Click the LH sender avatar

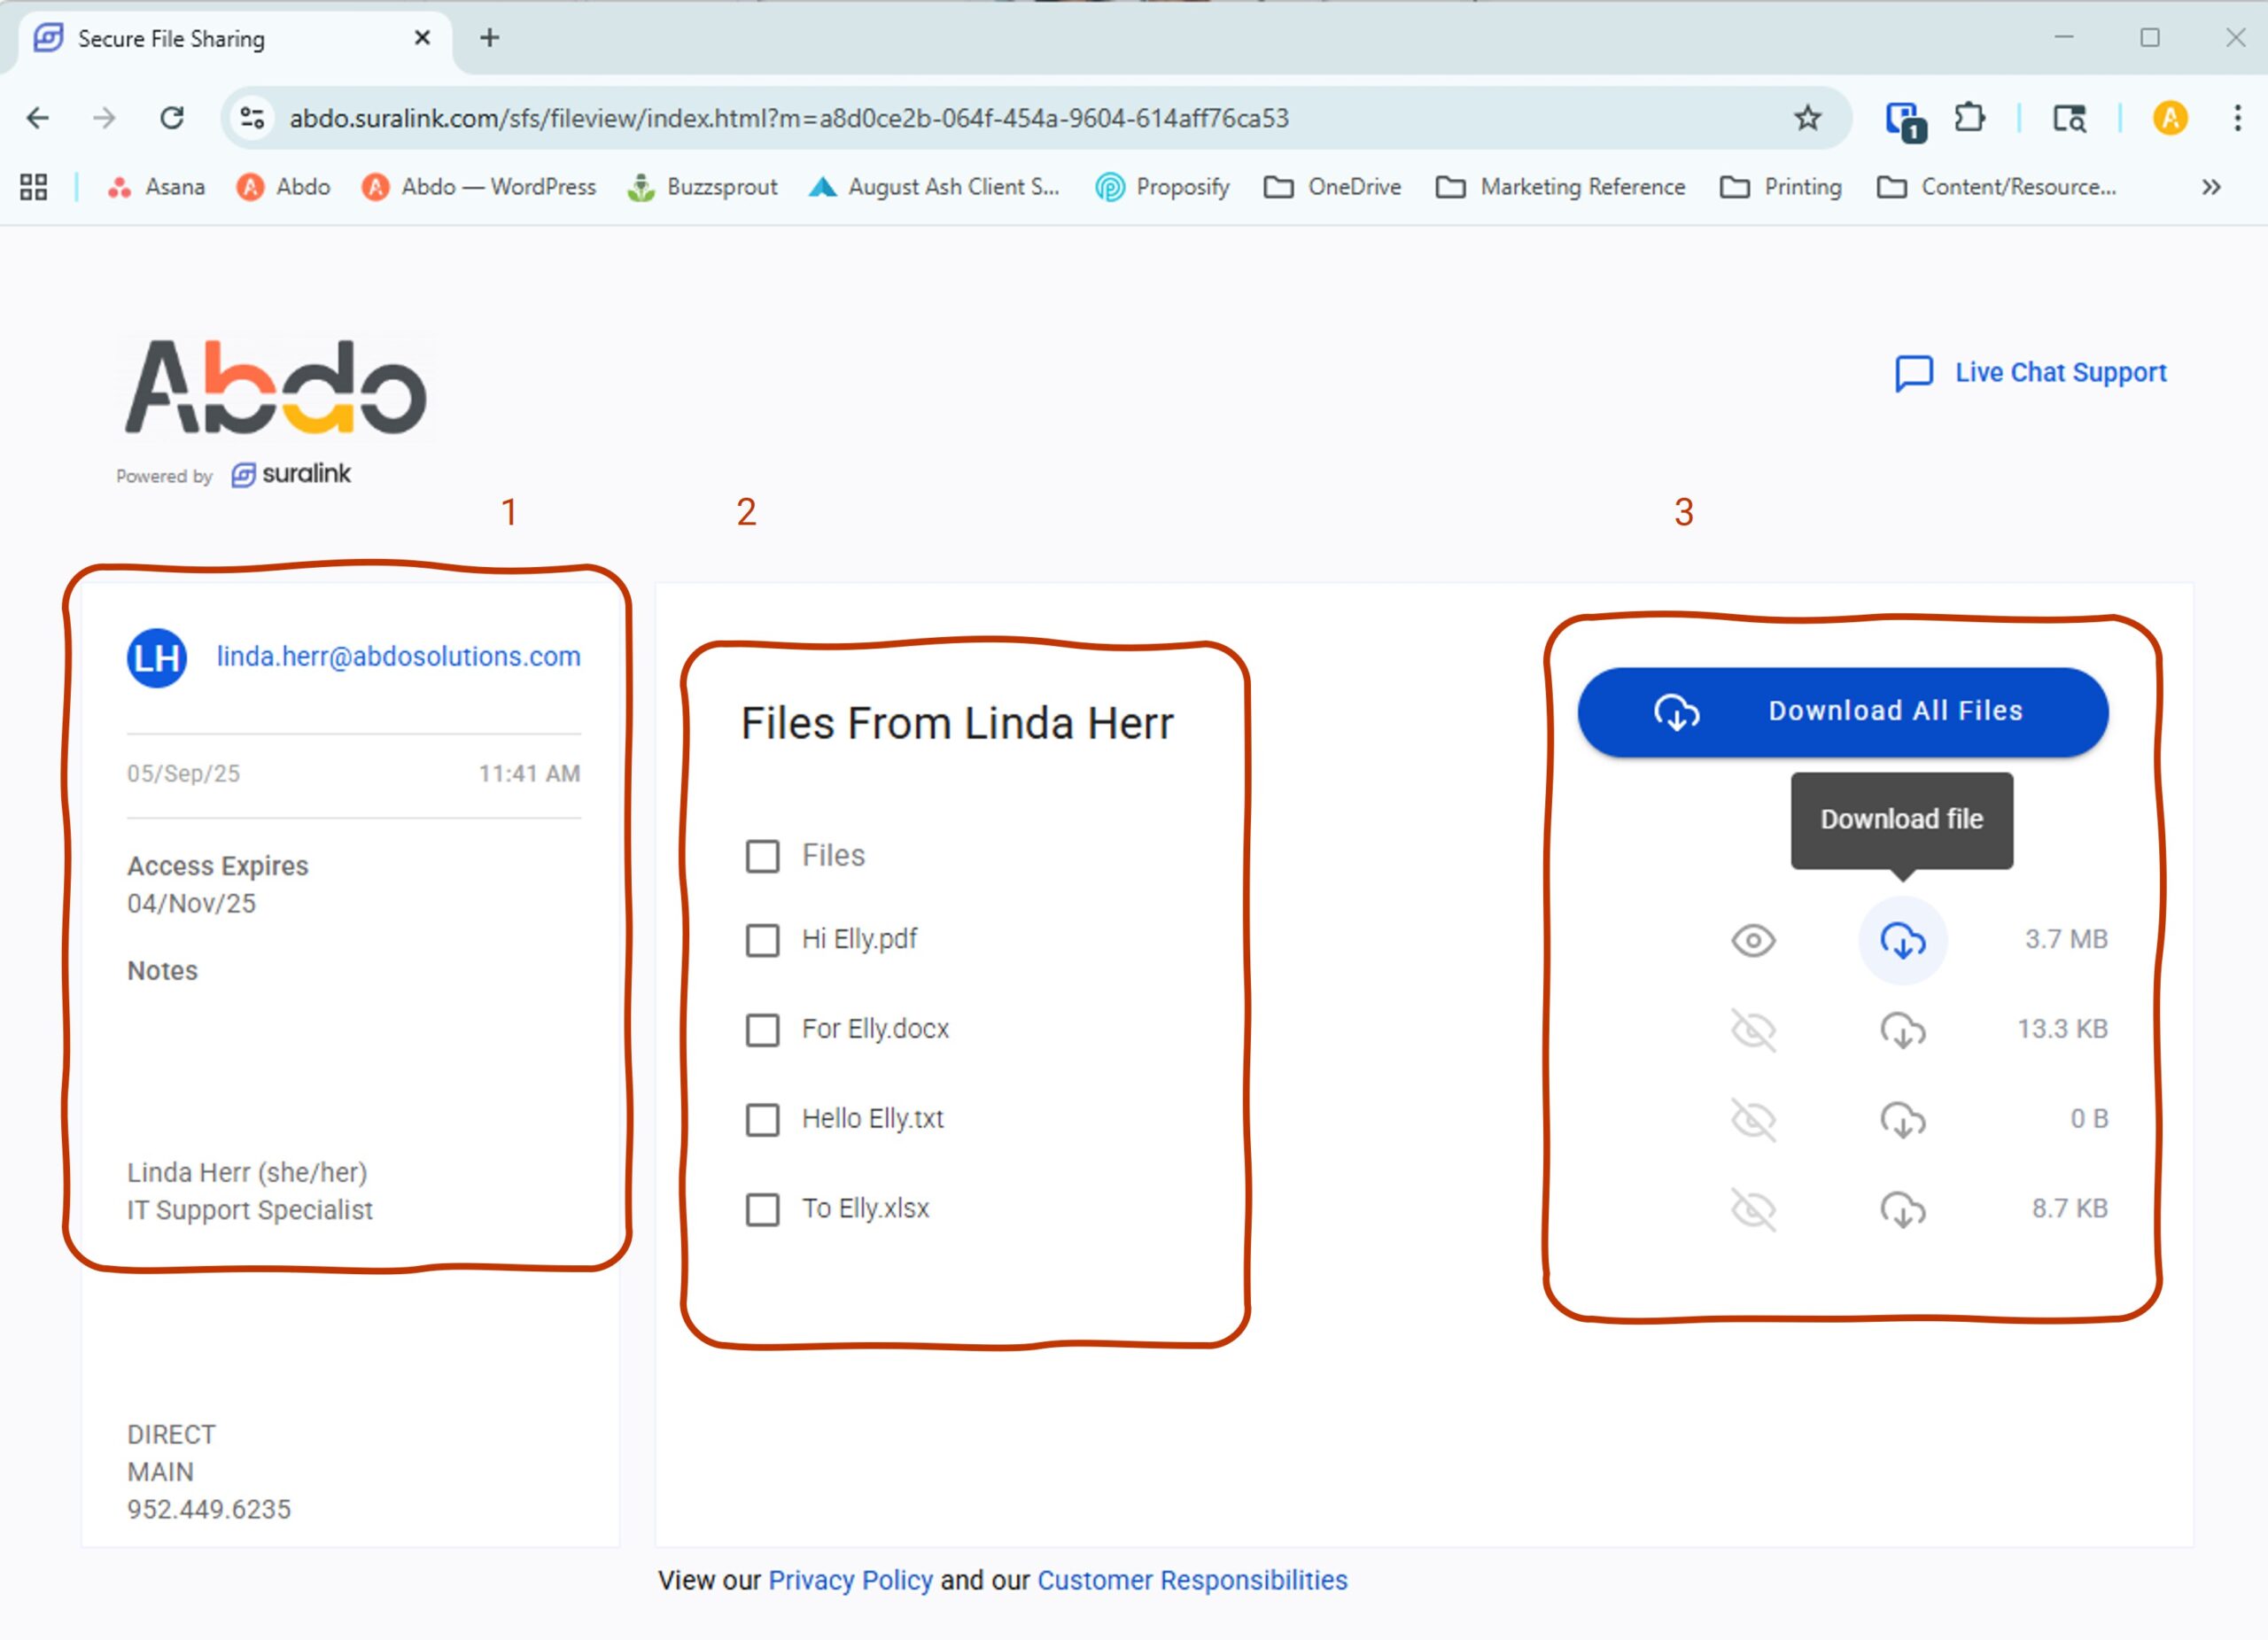tap(157, 658)
